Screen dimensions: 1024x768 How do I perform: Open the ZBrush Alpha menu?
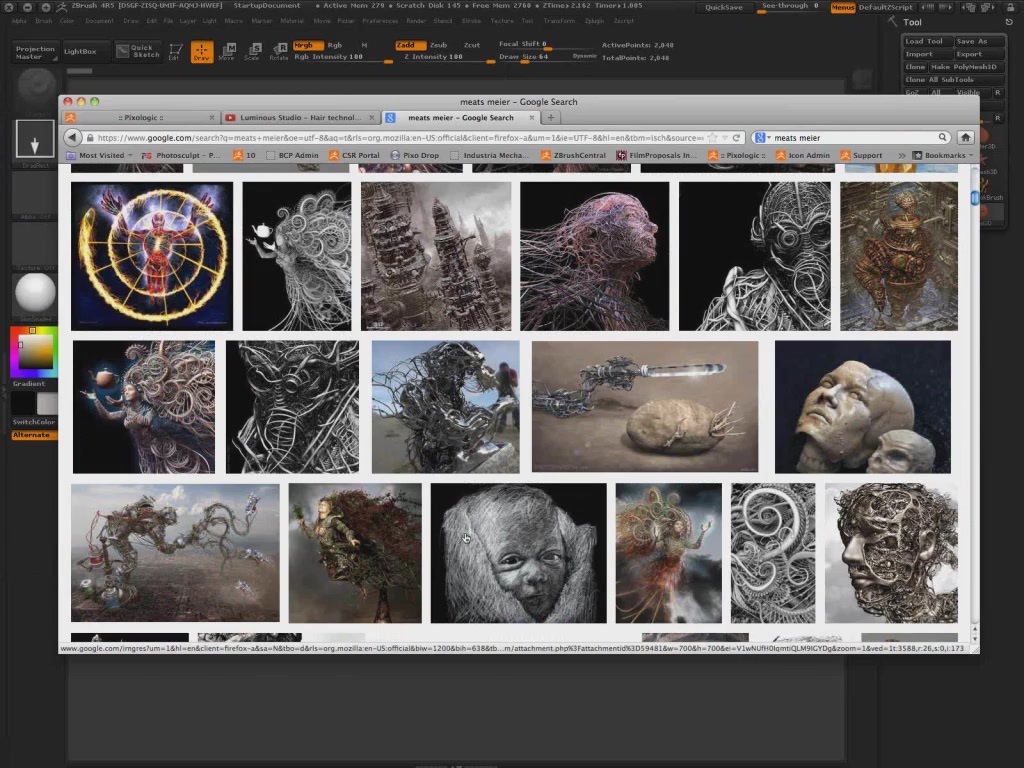[x=19, y=21]
